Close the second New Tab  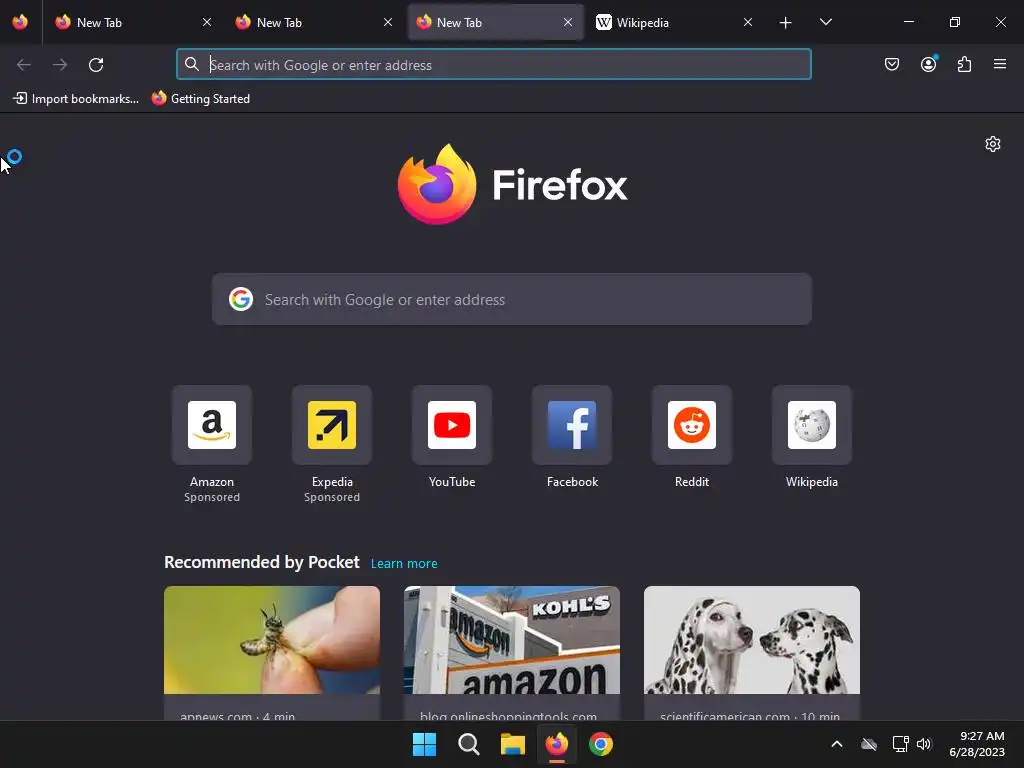coord(388,22)
